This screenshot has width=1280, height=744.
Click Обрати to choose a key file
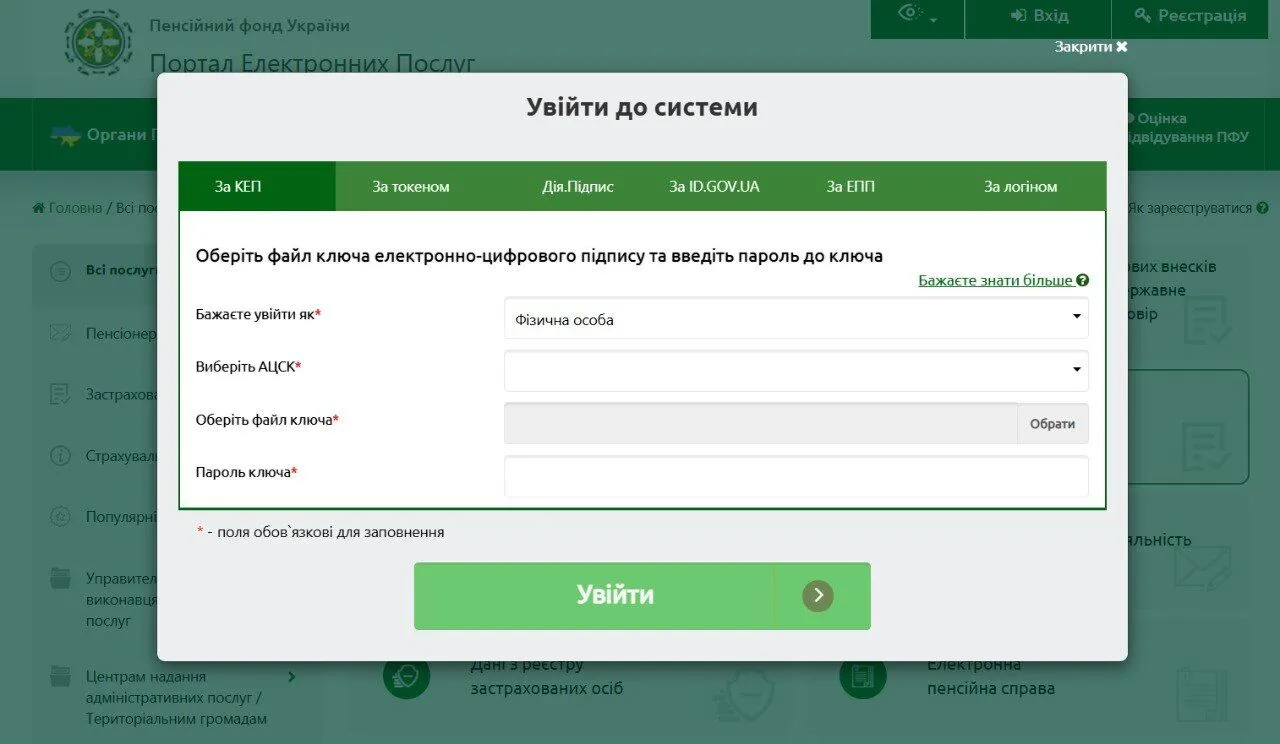1052,423
